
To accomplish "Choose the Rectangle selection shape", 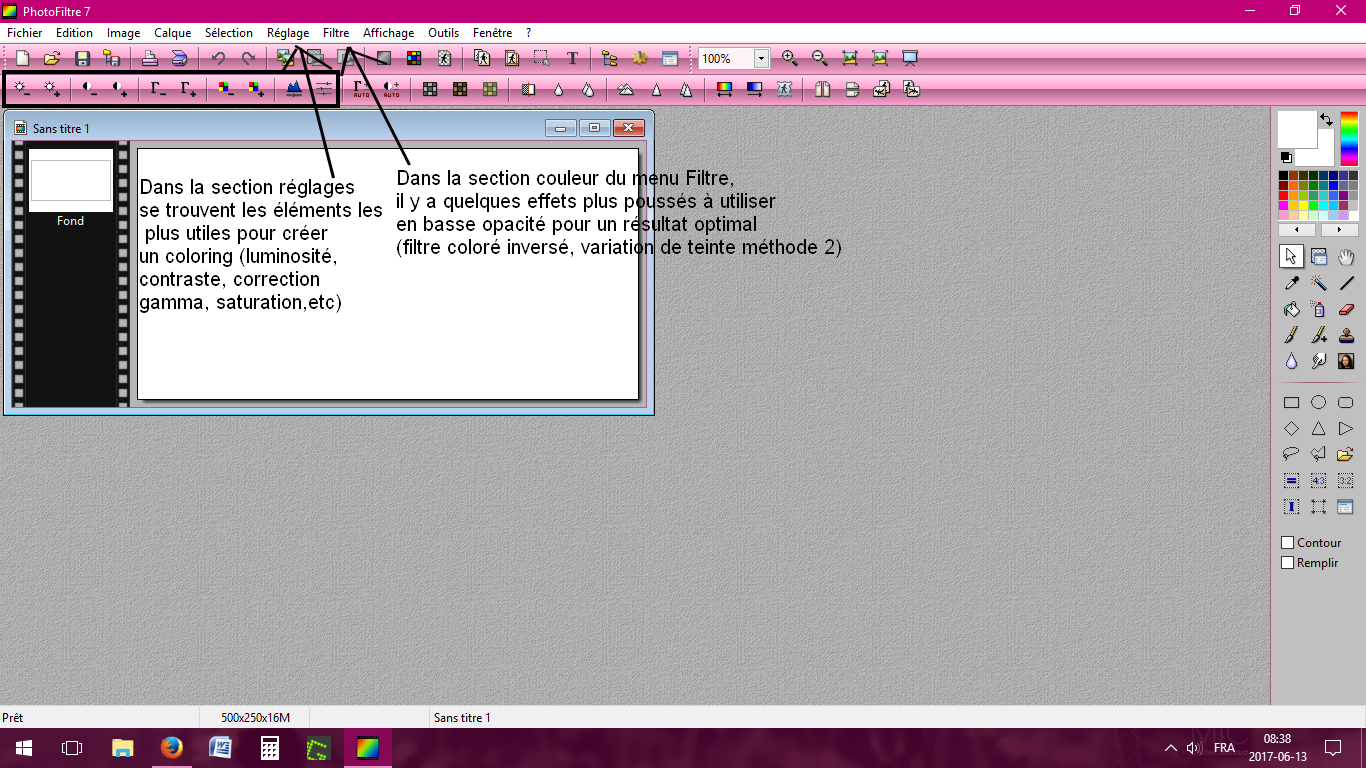I will 1291,403.
